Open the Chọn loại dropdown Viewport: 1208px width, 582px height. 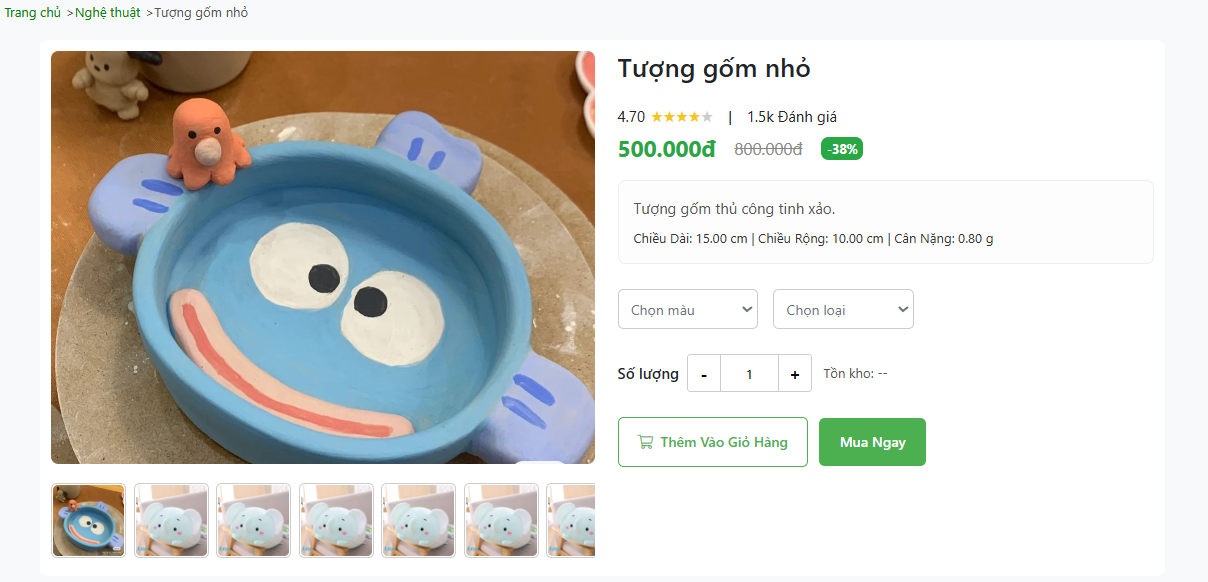coord(843,309)
